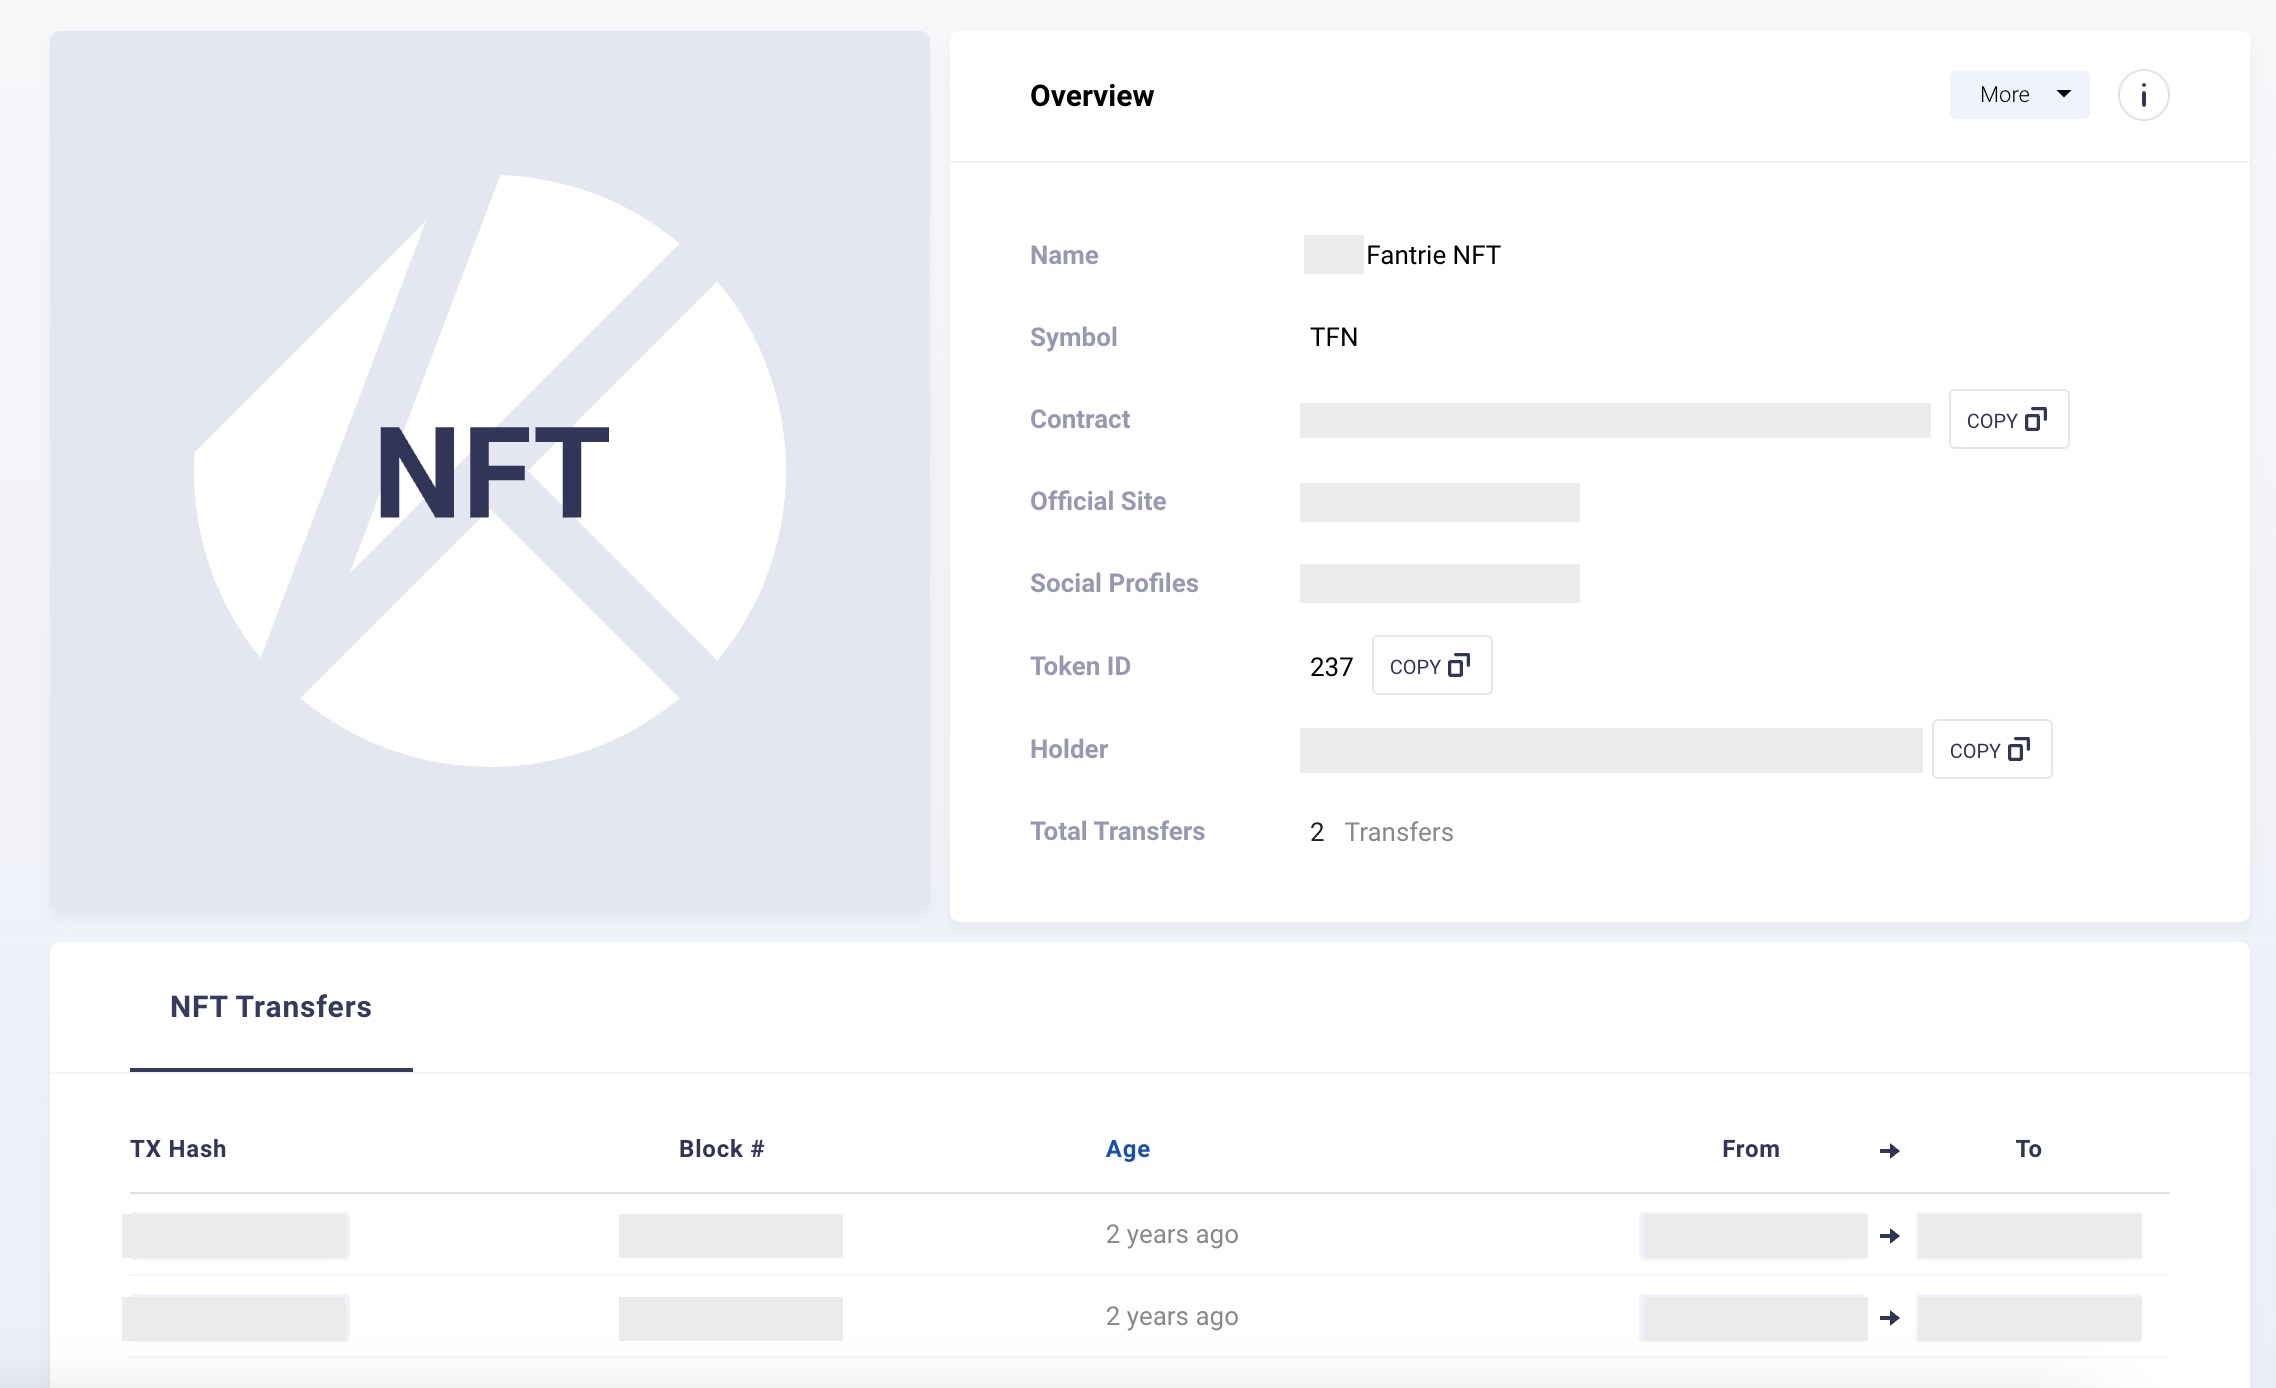The image size is (2276, 1388).
Task: Open the redacted Official Site link
Action: pyautogui.click(x=1439, y=502)
